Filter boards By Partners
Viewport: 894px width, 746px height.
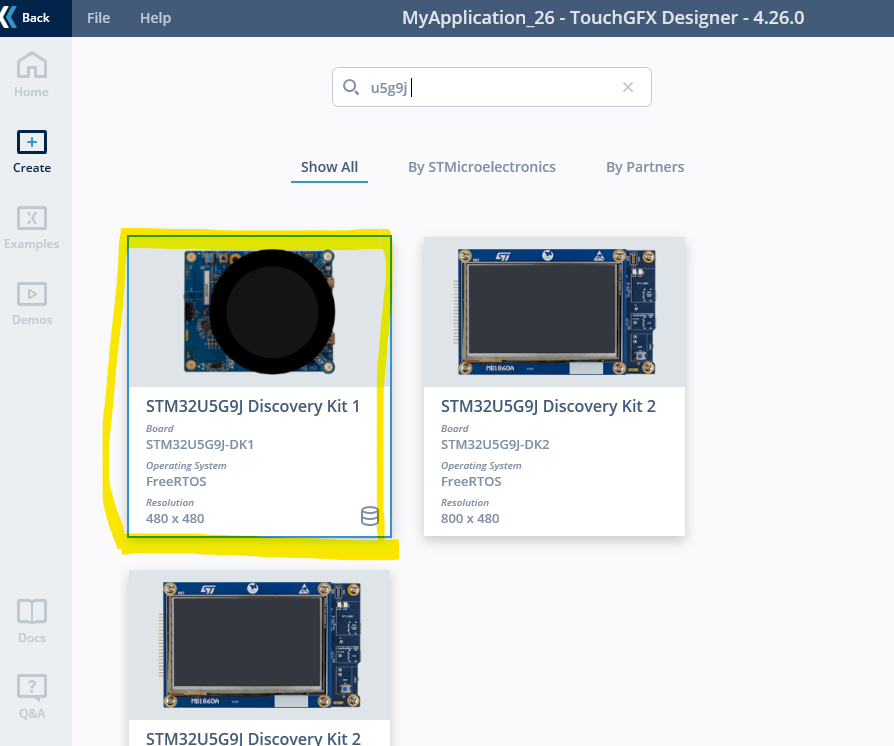point(644,167)
